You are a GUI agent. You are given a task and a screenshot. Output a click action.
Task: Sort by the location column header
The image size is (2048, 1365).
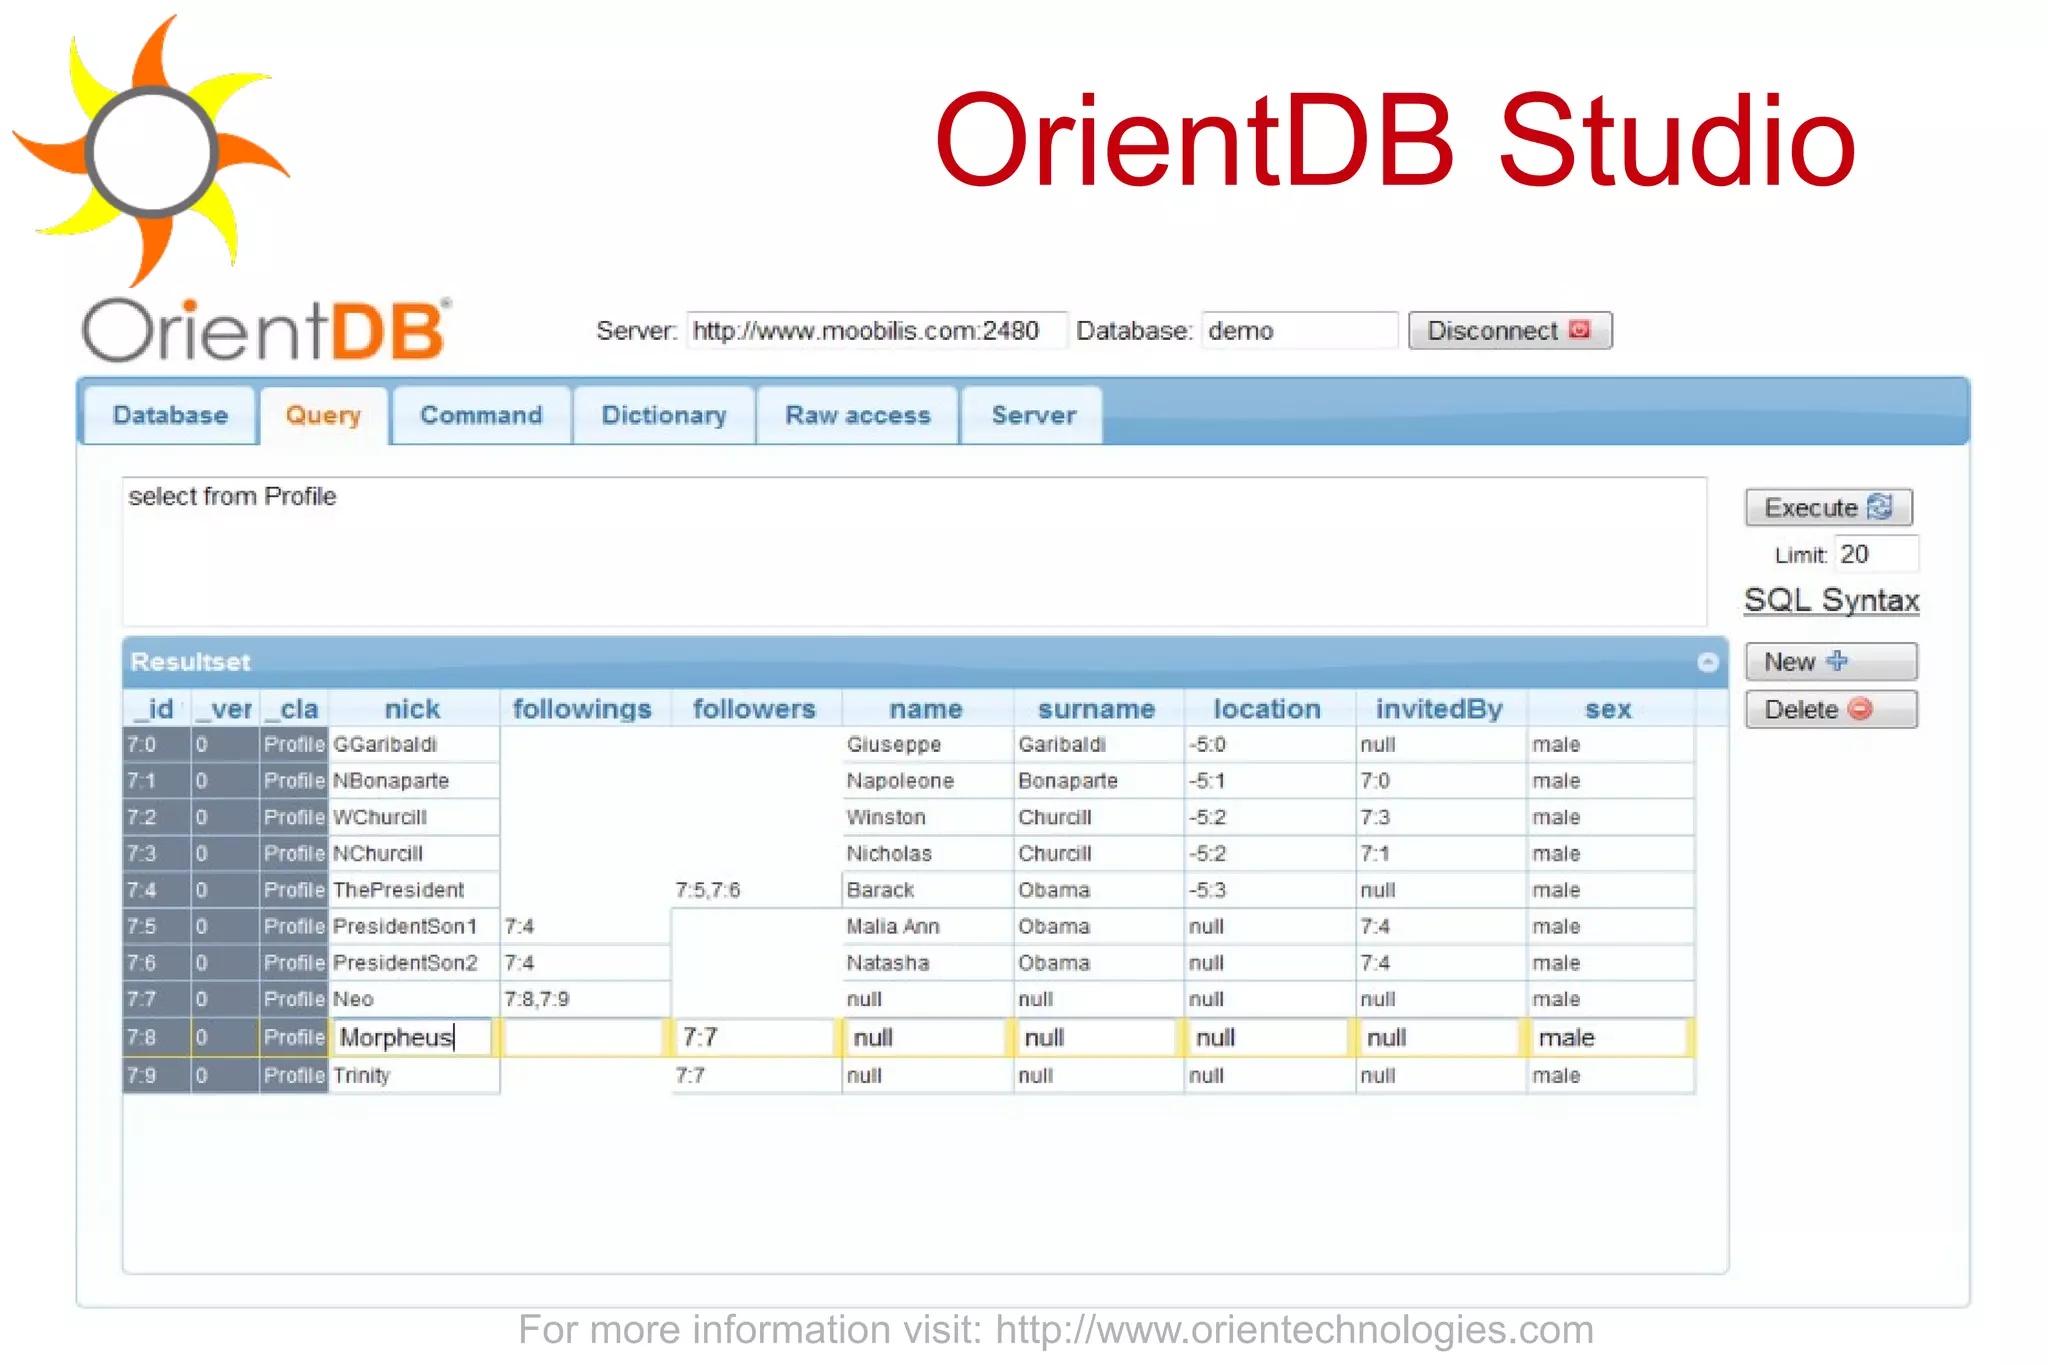tap(1268, 709)
